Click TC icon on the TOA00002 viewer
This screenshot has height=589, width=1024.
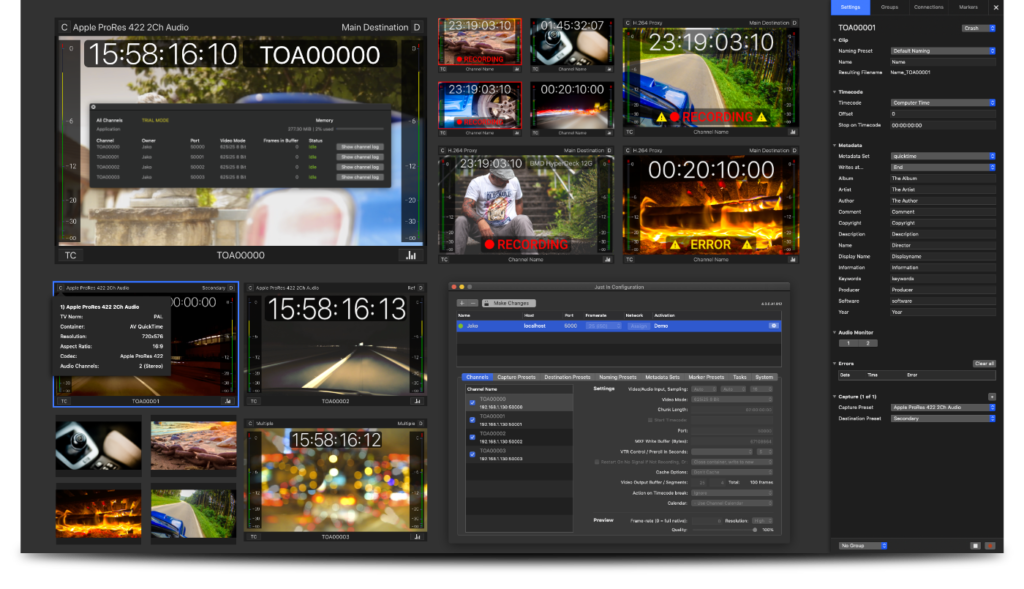click(x=254, y=401)
